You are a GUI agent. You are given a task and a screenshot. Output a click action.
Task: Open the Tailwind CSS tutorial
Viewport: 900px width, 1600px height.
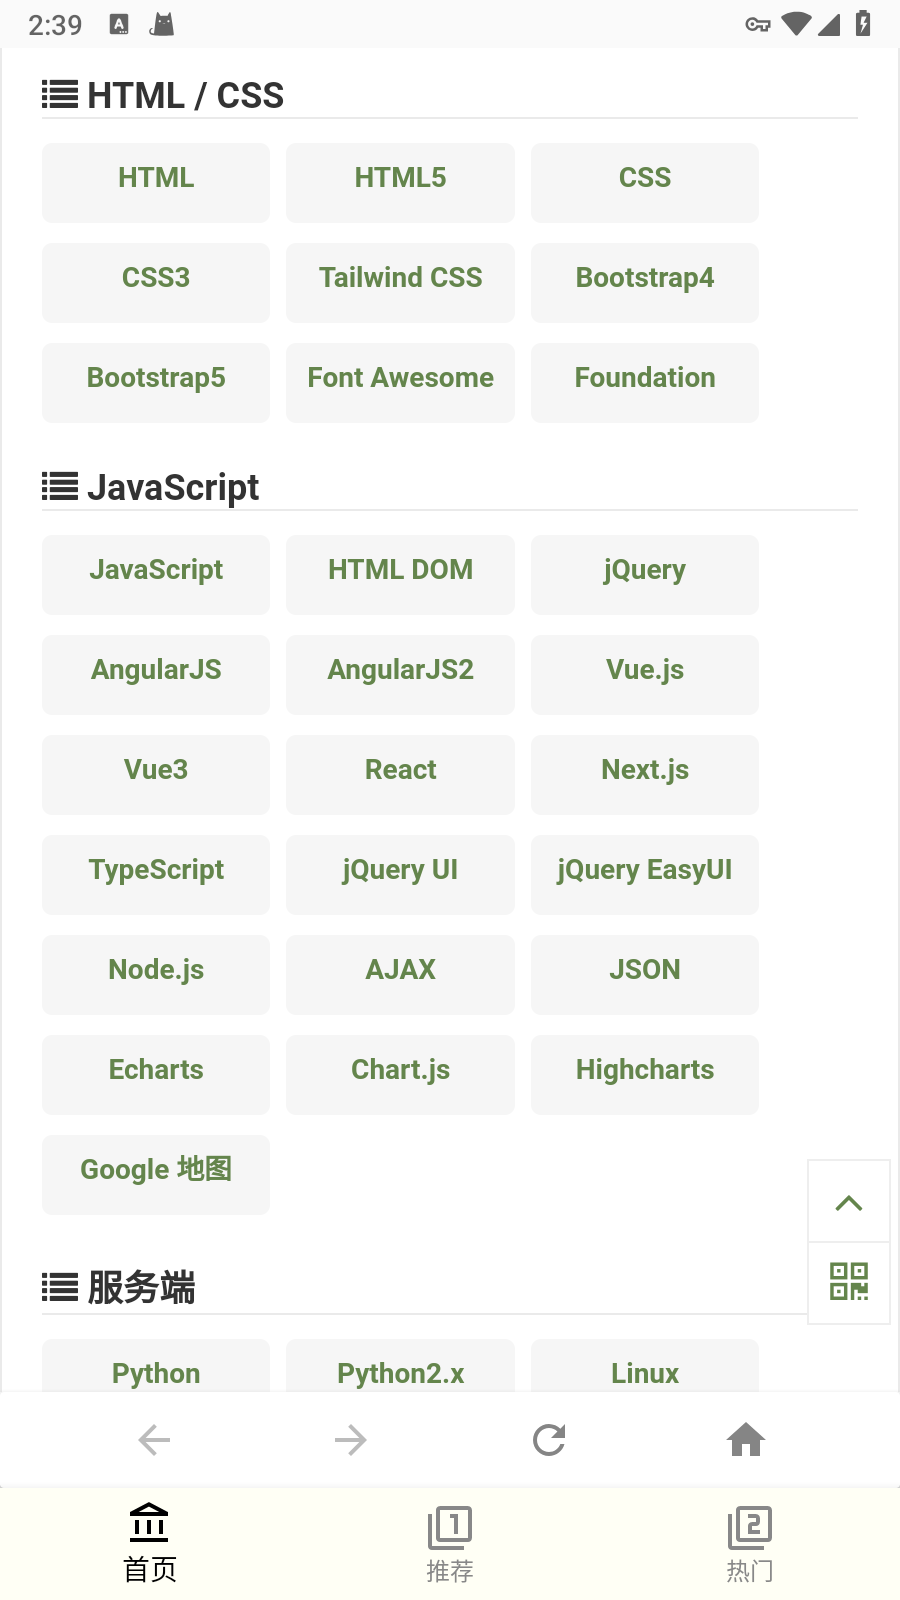[400, 282]
